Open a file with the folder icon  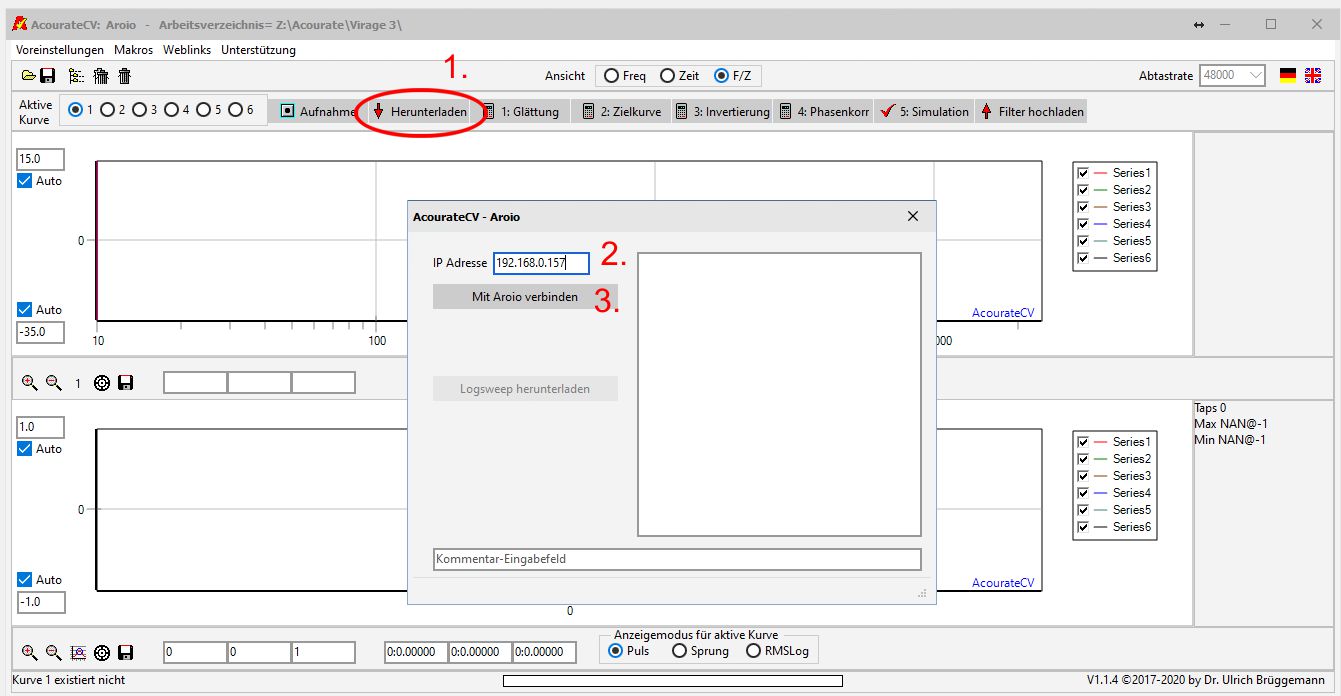pos(29,75)
